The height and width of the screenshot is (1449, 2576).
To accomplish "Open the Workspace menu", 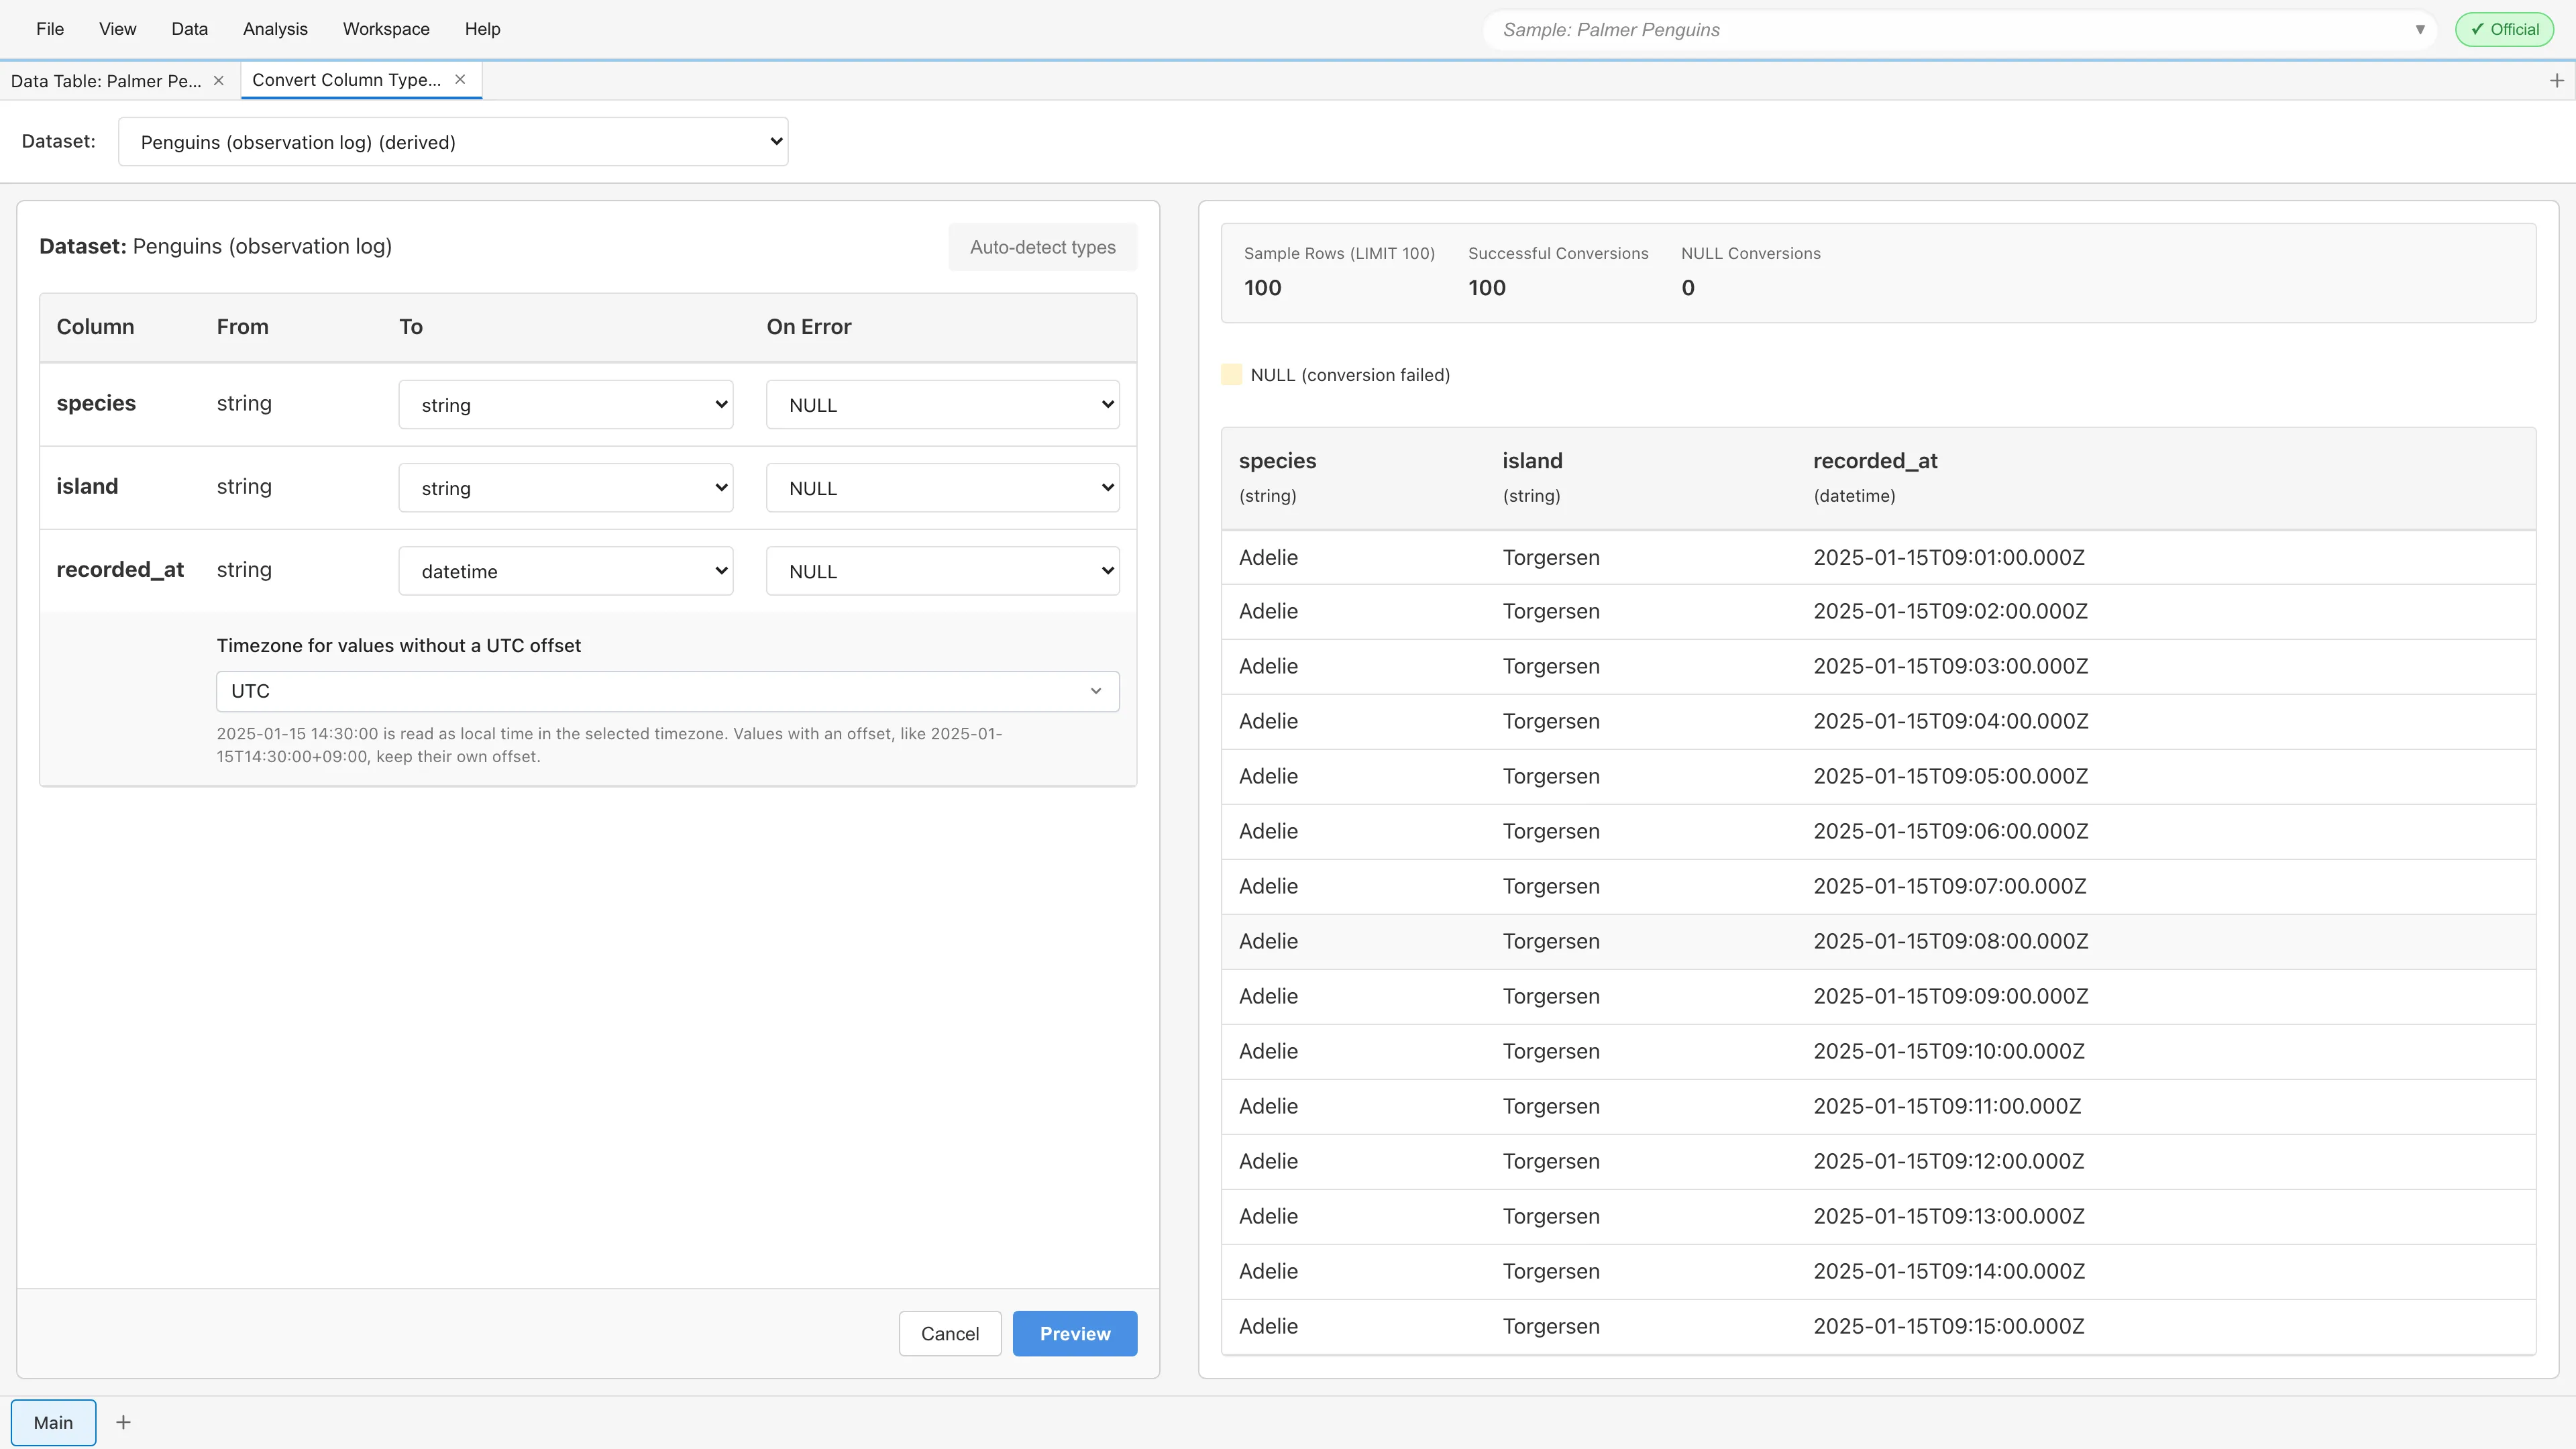I will click(x=386, y=29).
